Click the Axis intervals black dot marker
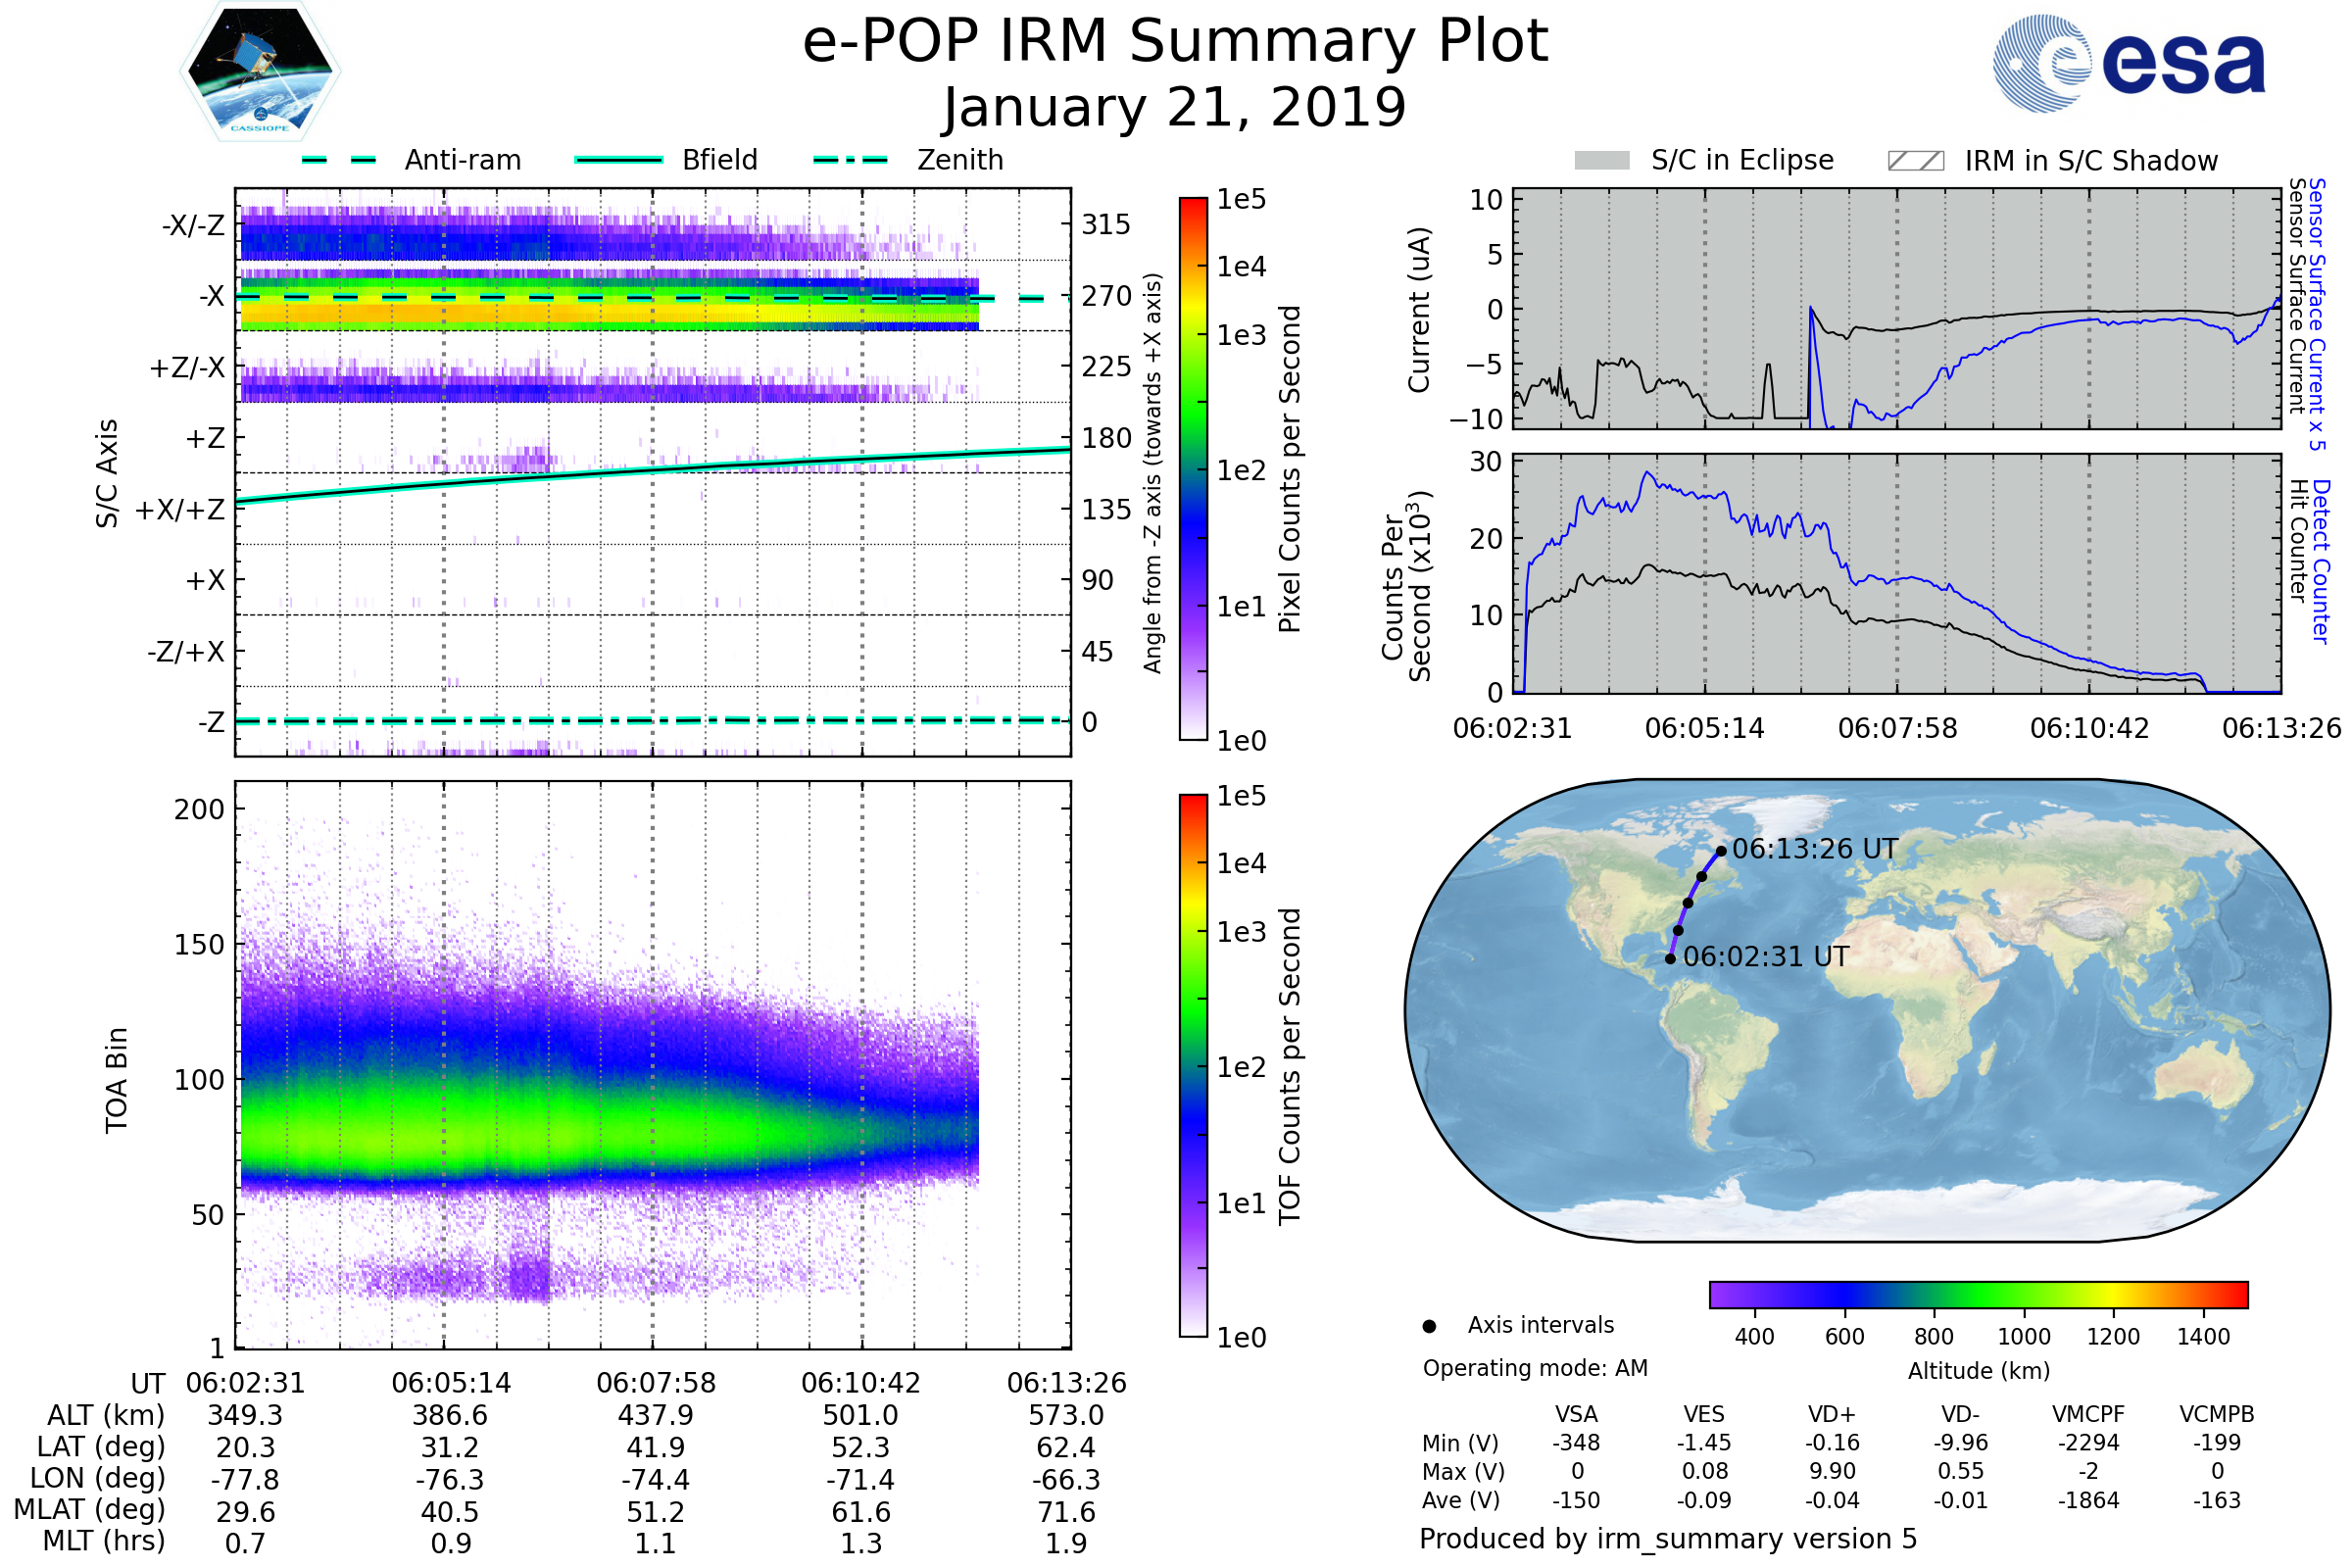The image size is (2352, 1568). [x=1429, y=1327]
